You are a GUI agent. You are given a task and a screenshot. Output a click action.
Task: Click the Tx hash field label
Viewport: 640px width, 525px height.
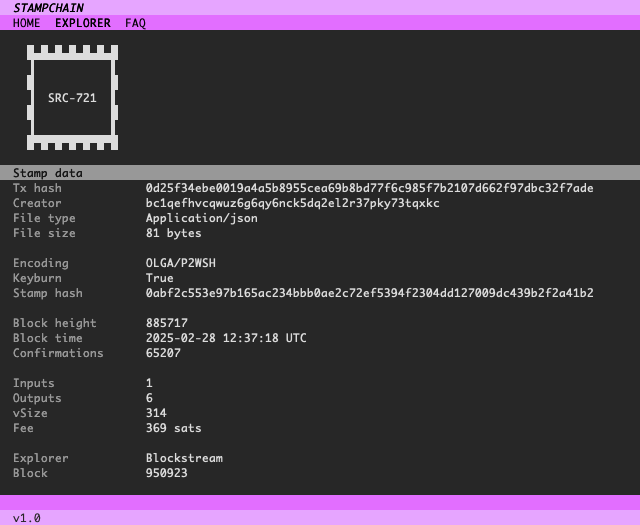37,188
